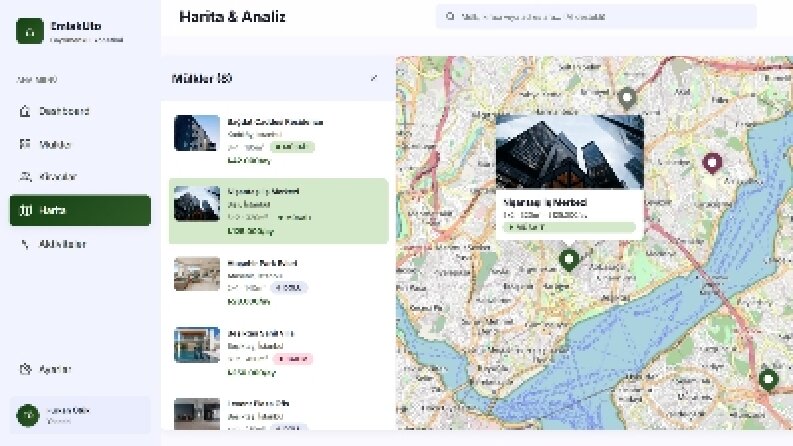Click the edit icon beside Mülkler heading
The height and width of the screenshot is (446, 793).
374,78
